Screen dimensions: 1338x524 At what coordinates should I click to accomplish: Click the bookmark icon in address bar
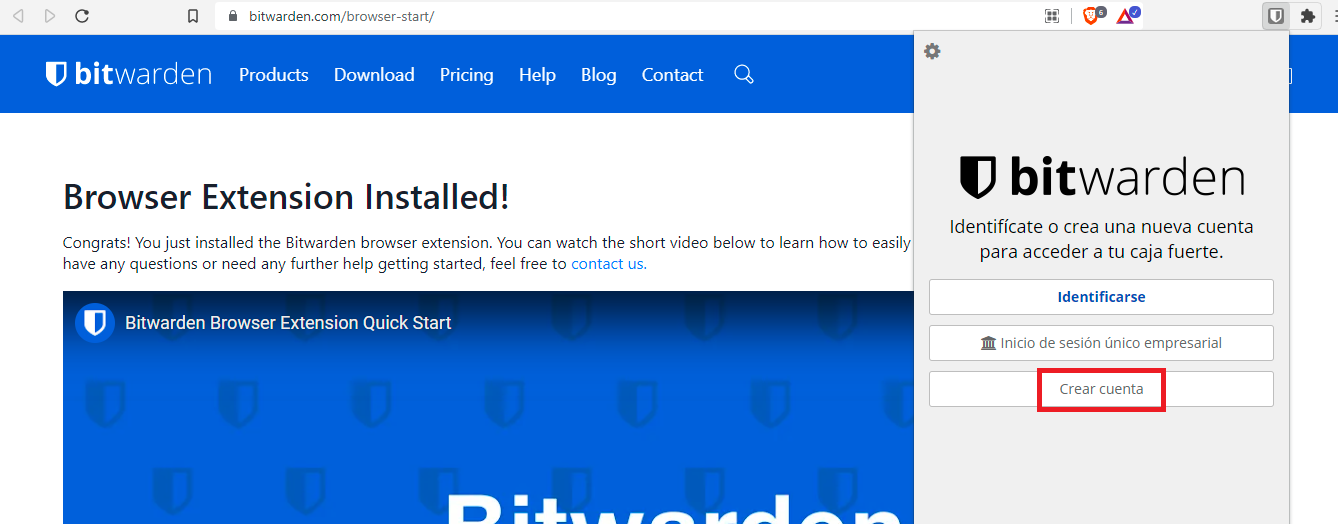click(194, 16)
